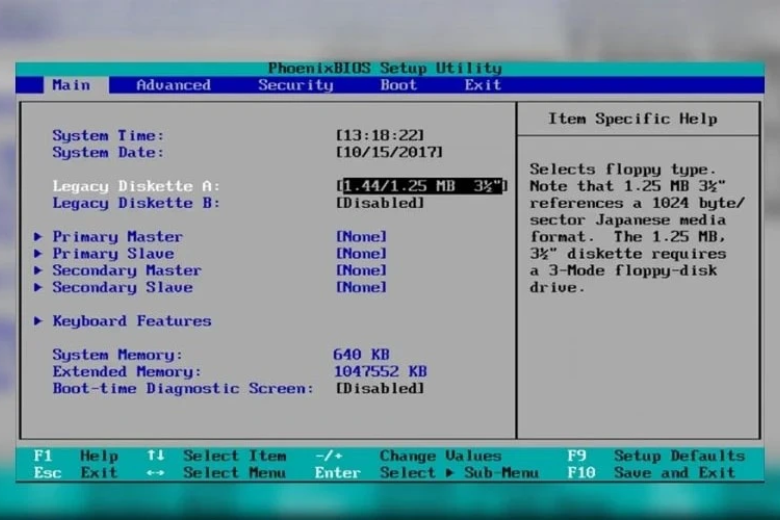
Task: Click the System Memory label
Action: [x=117, y=355]
